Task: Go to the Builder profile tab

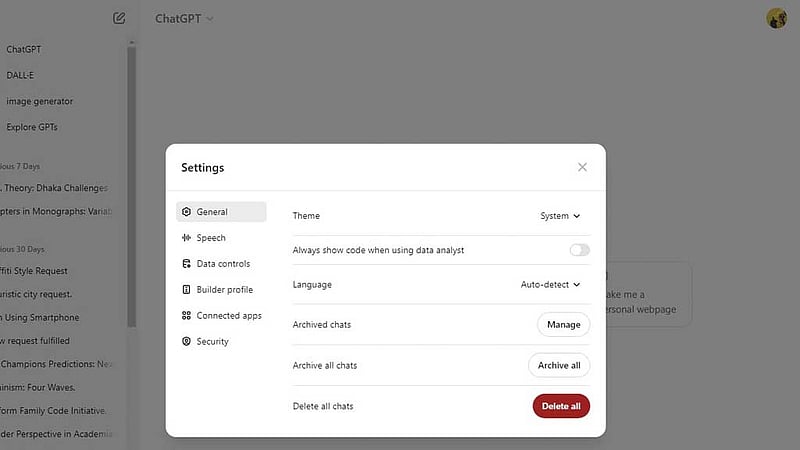Action: point(221,290)
